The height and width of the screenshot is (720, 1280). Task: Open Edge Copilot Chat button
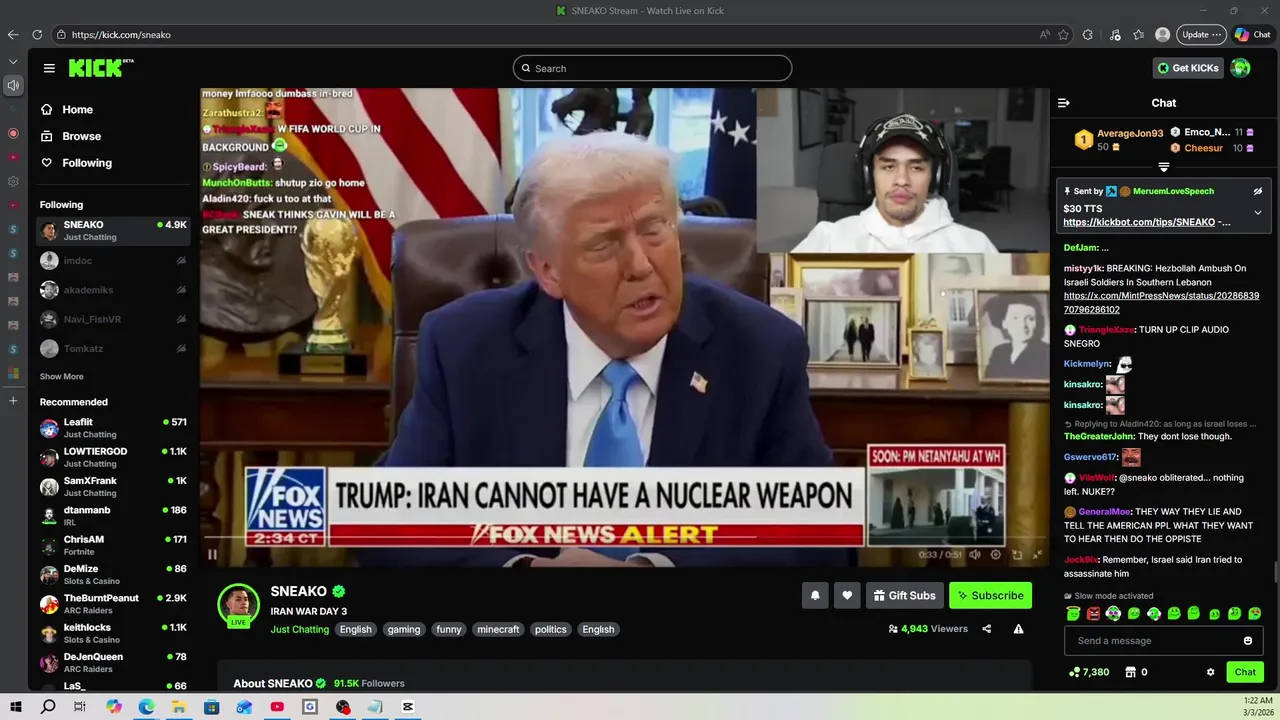(1253, 34)
